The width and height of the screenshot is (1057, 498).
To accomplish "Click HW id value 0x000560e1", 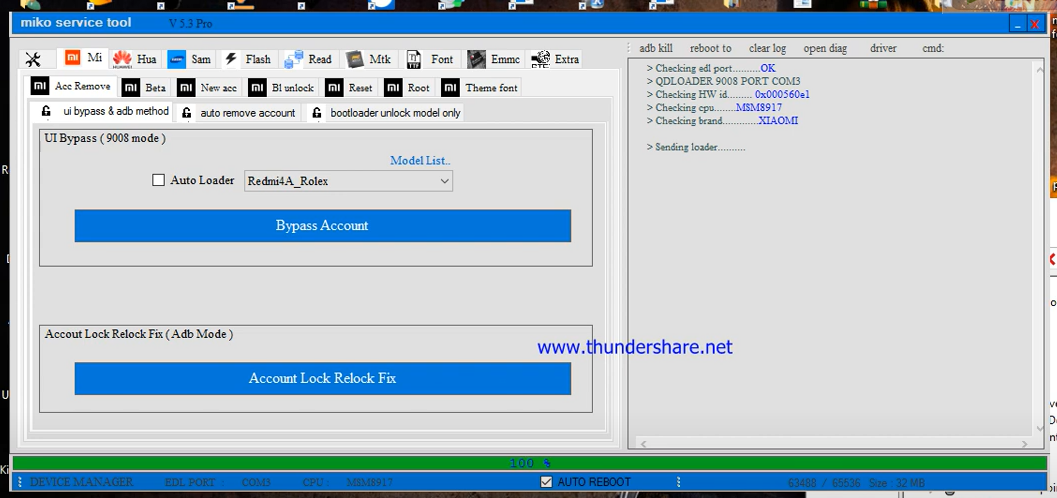I will tap(782, 94).
